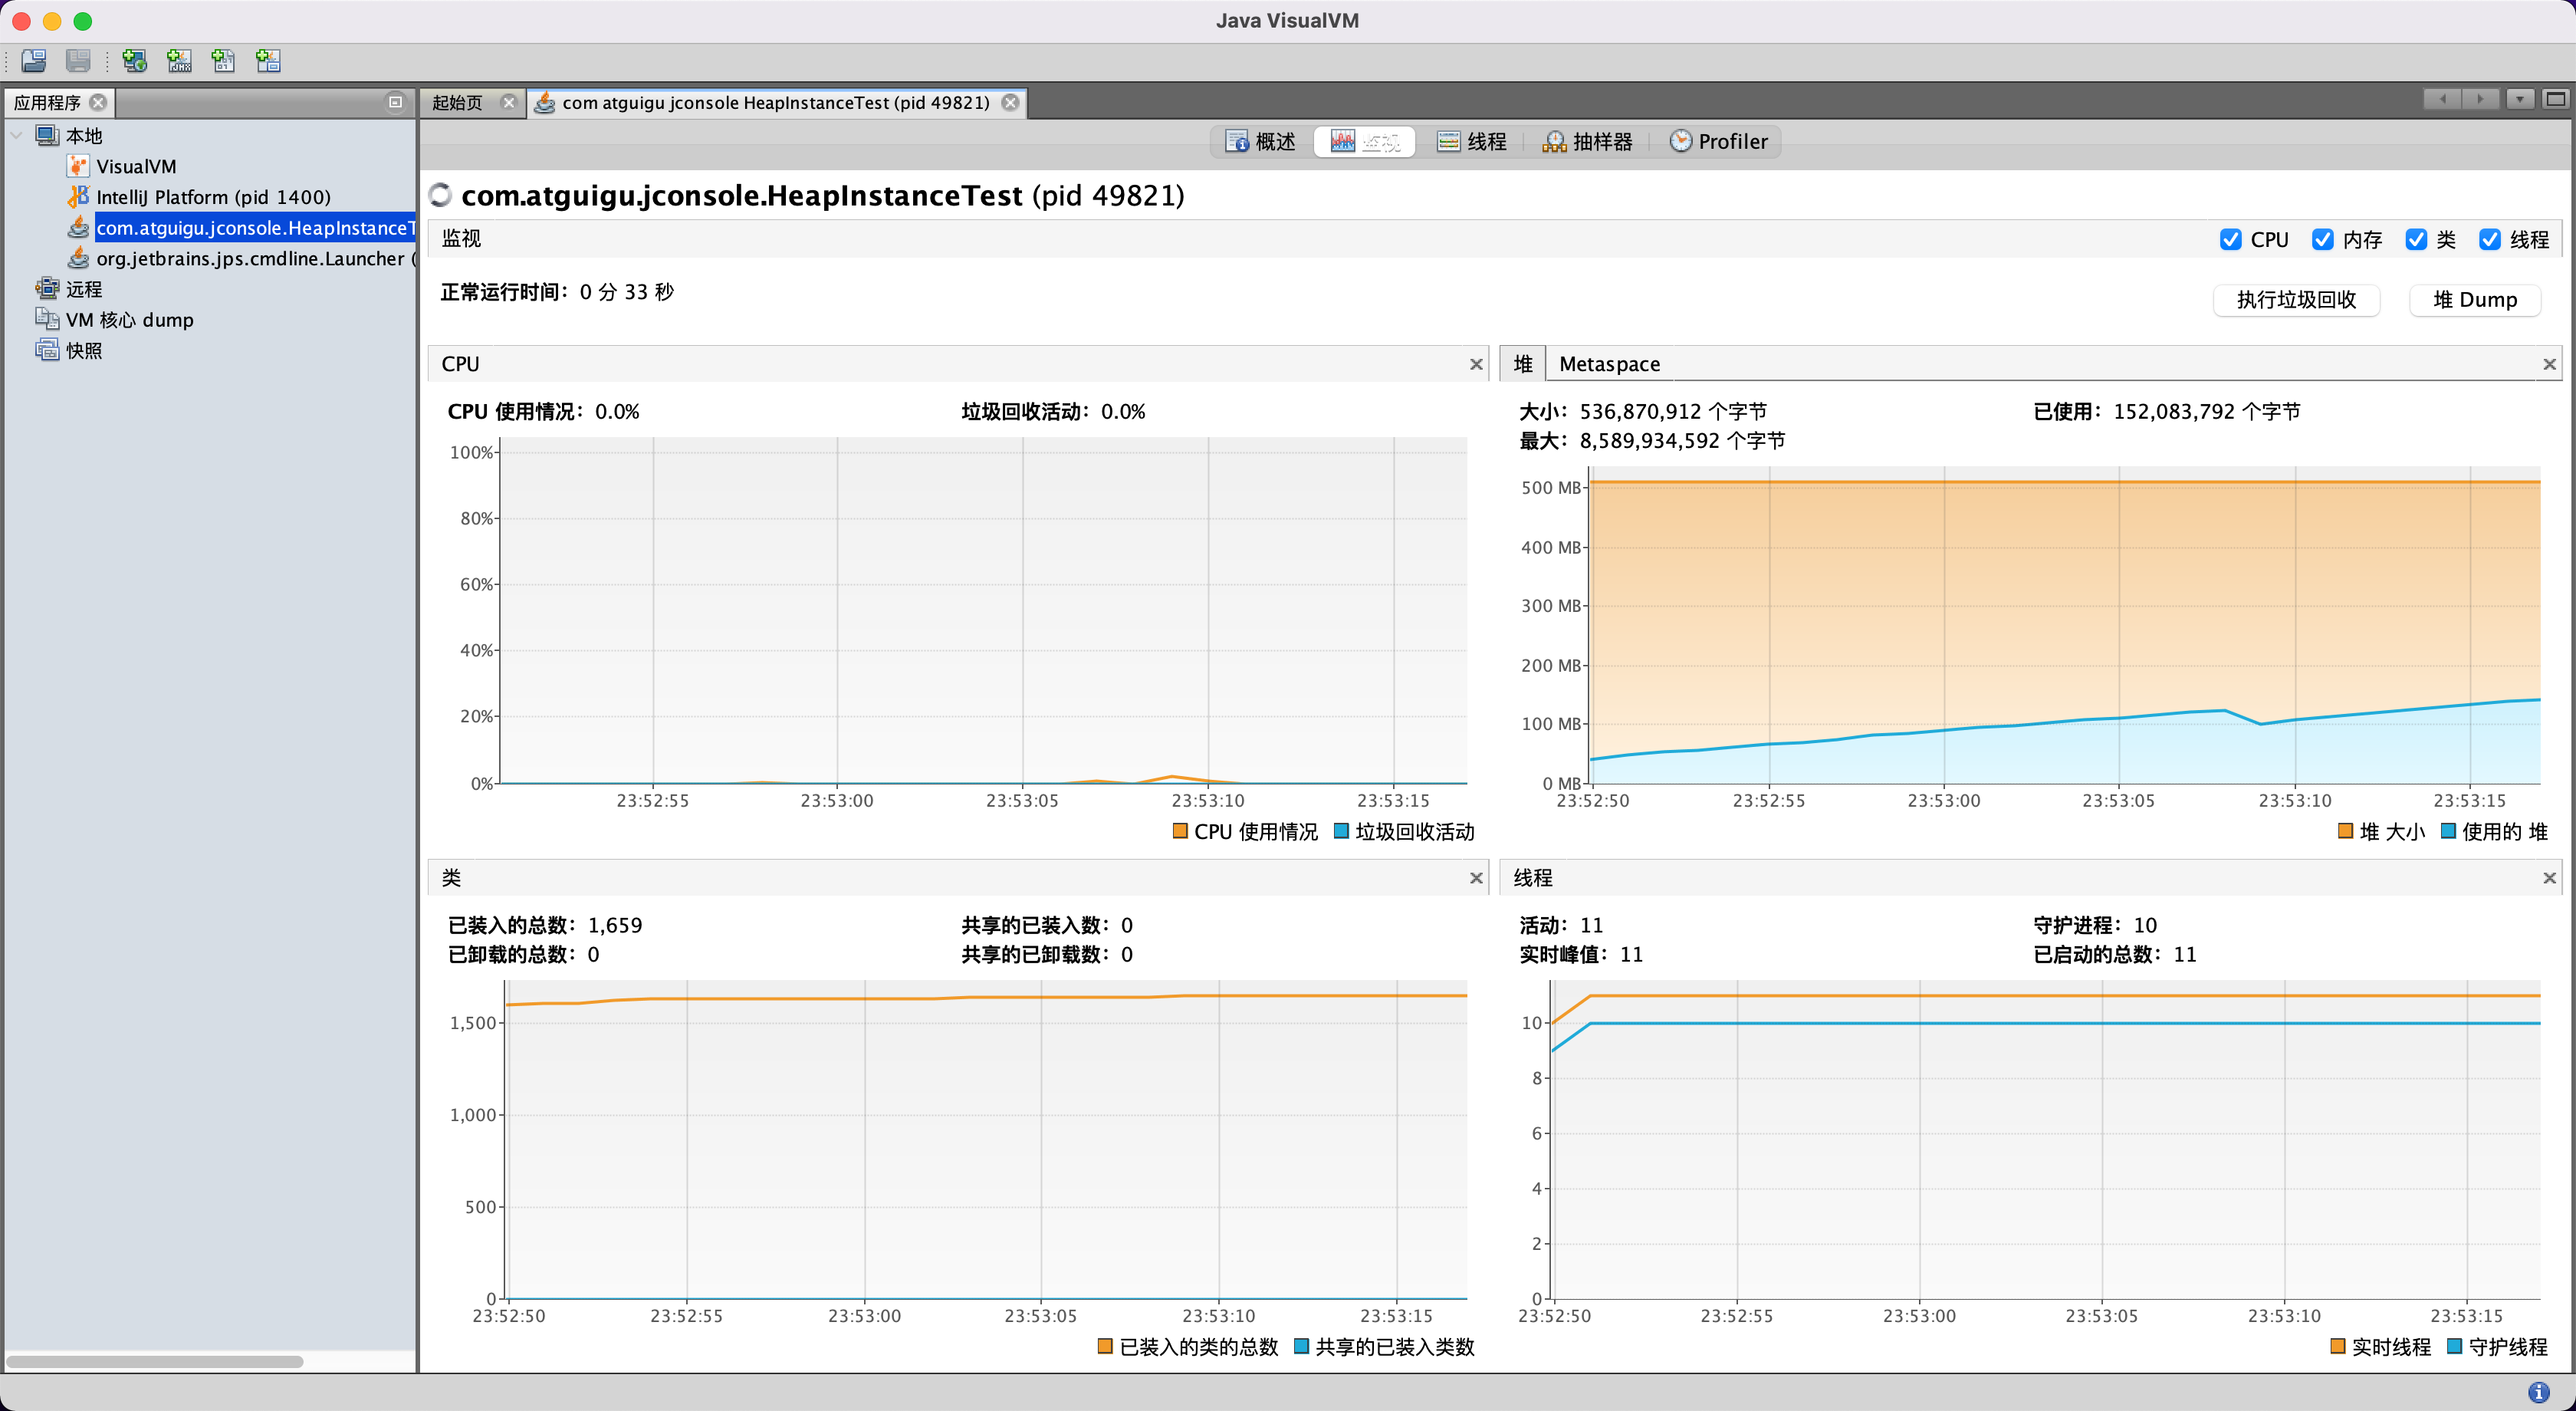This screenshot has width=2576, height=1411.
Task: Click the Save Snapshot toolbar icon
Action: click(x=78, y=61)
